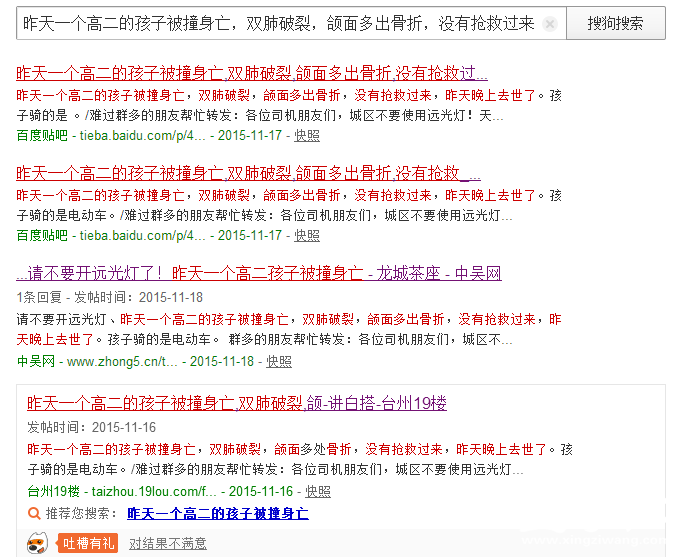The height and width of the screenshot is (557, 683).
Task: Click snippet line 子骑的是 。/难过群多的朋友帮忙转发
Action: pos(260,115)
